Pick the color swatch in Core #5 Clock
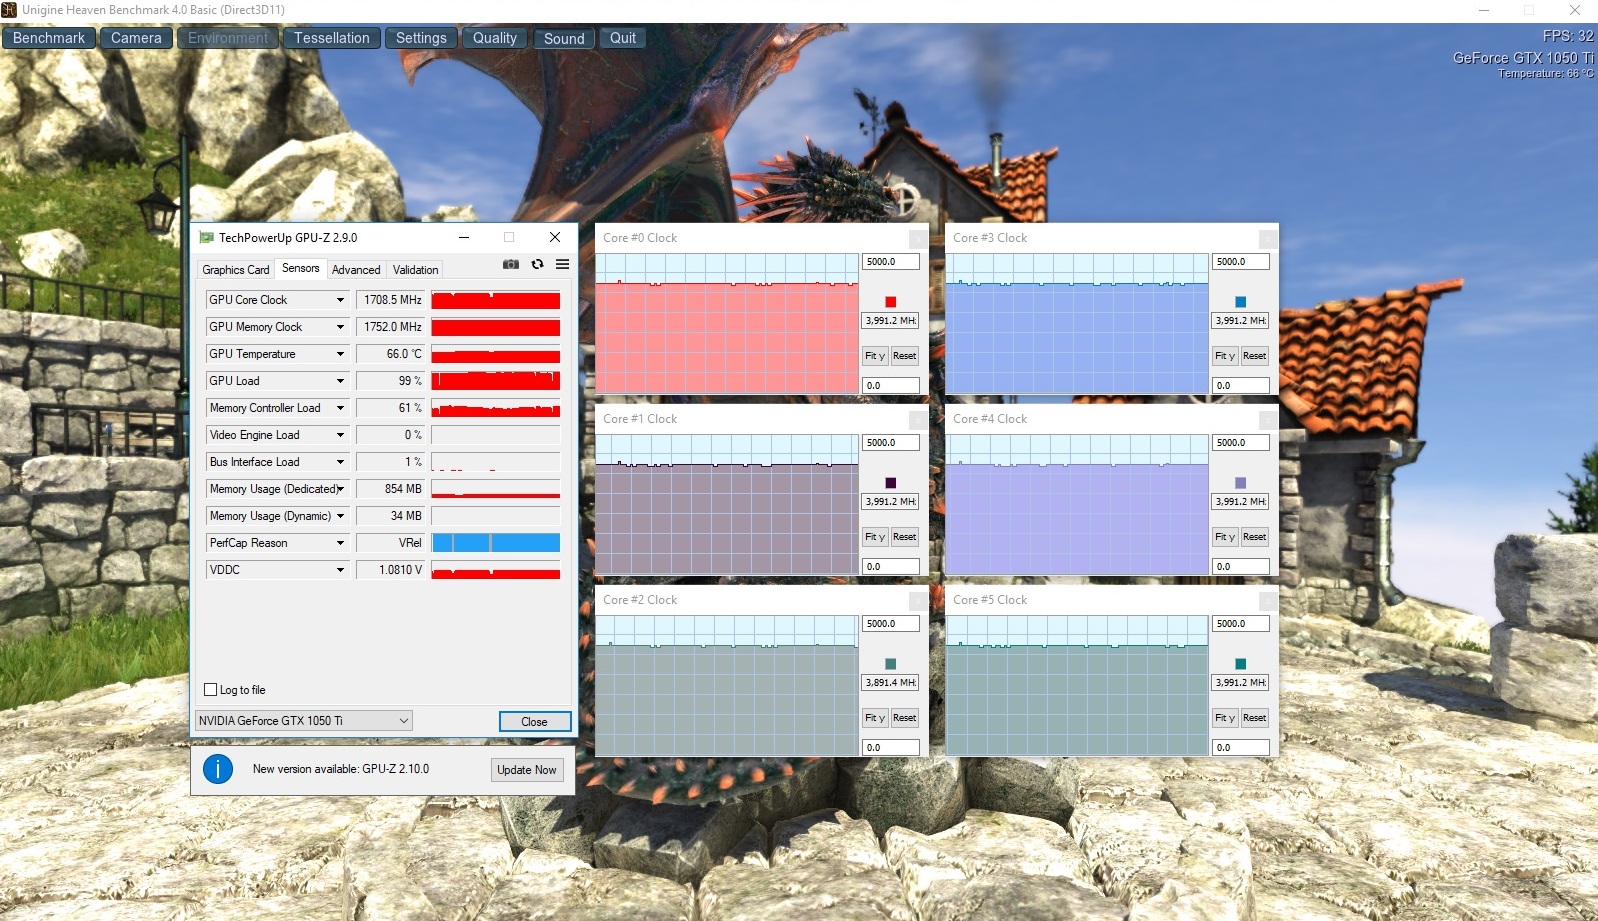The width and height of the screenshot is (1598, 921). 1240,664
